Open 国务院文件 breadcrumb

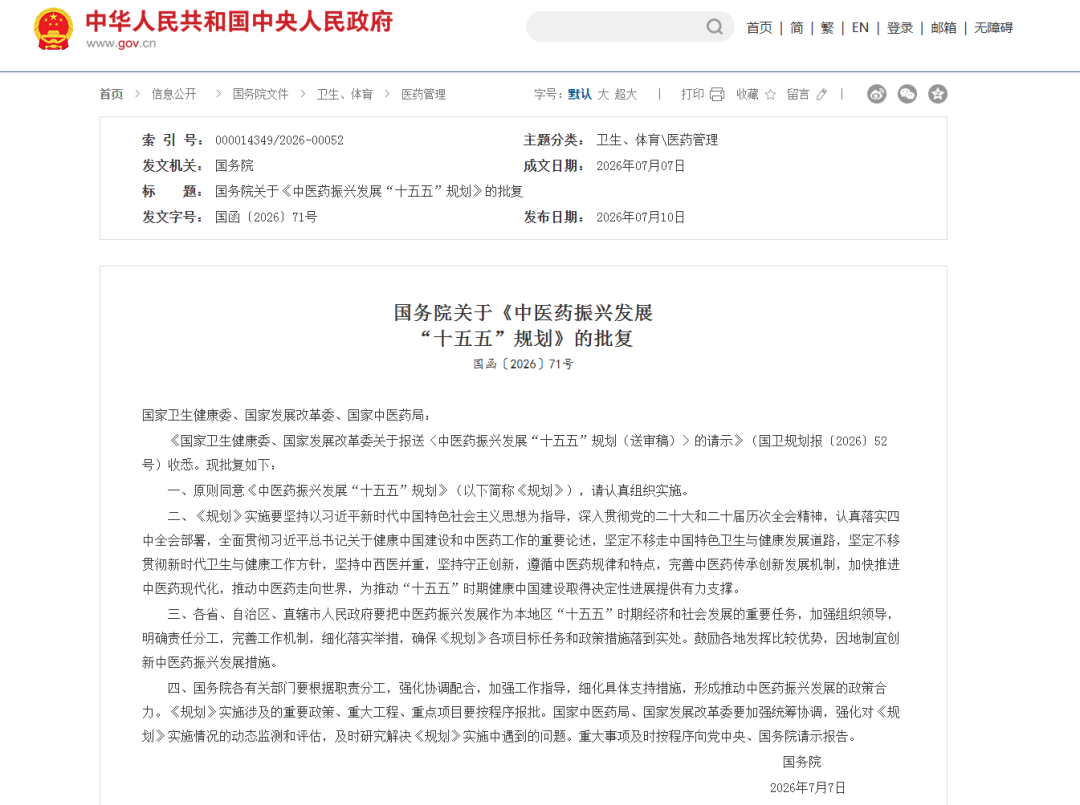[260, 94]
